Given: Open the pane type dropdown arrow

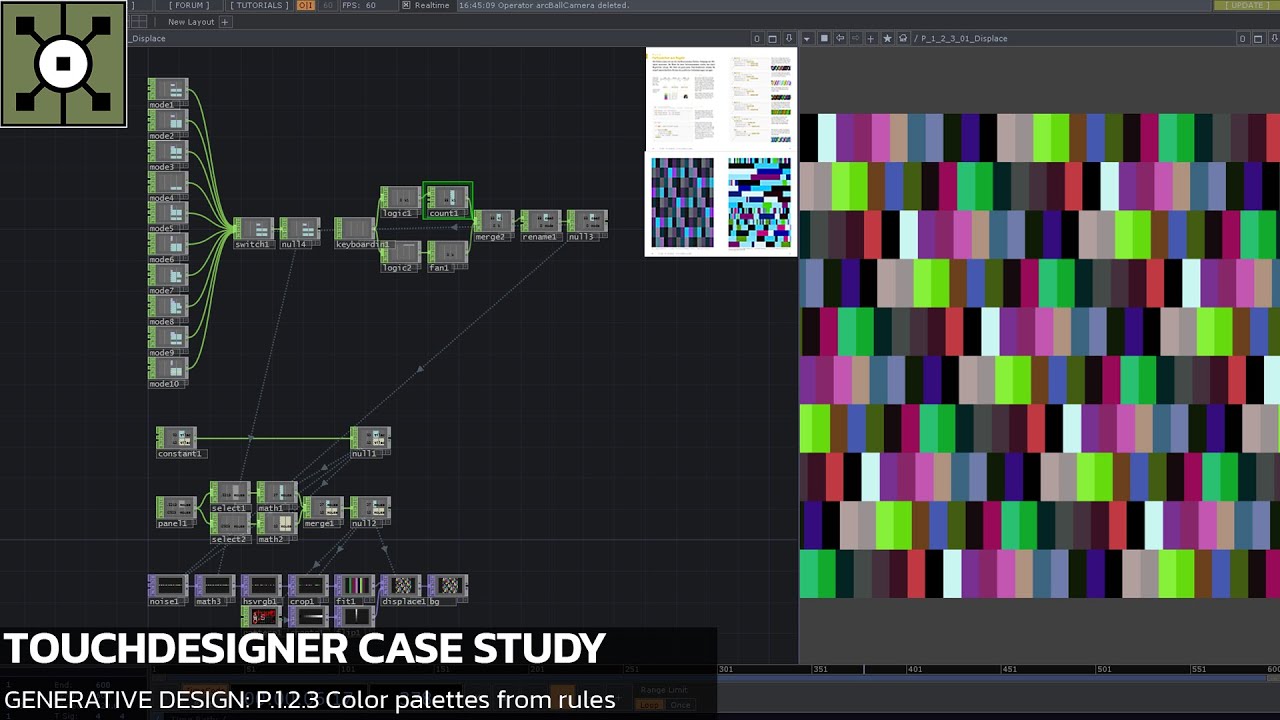Looking at the screenshot, I should (x=807, y=38).
